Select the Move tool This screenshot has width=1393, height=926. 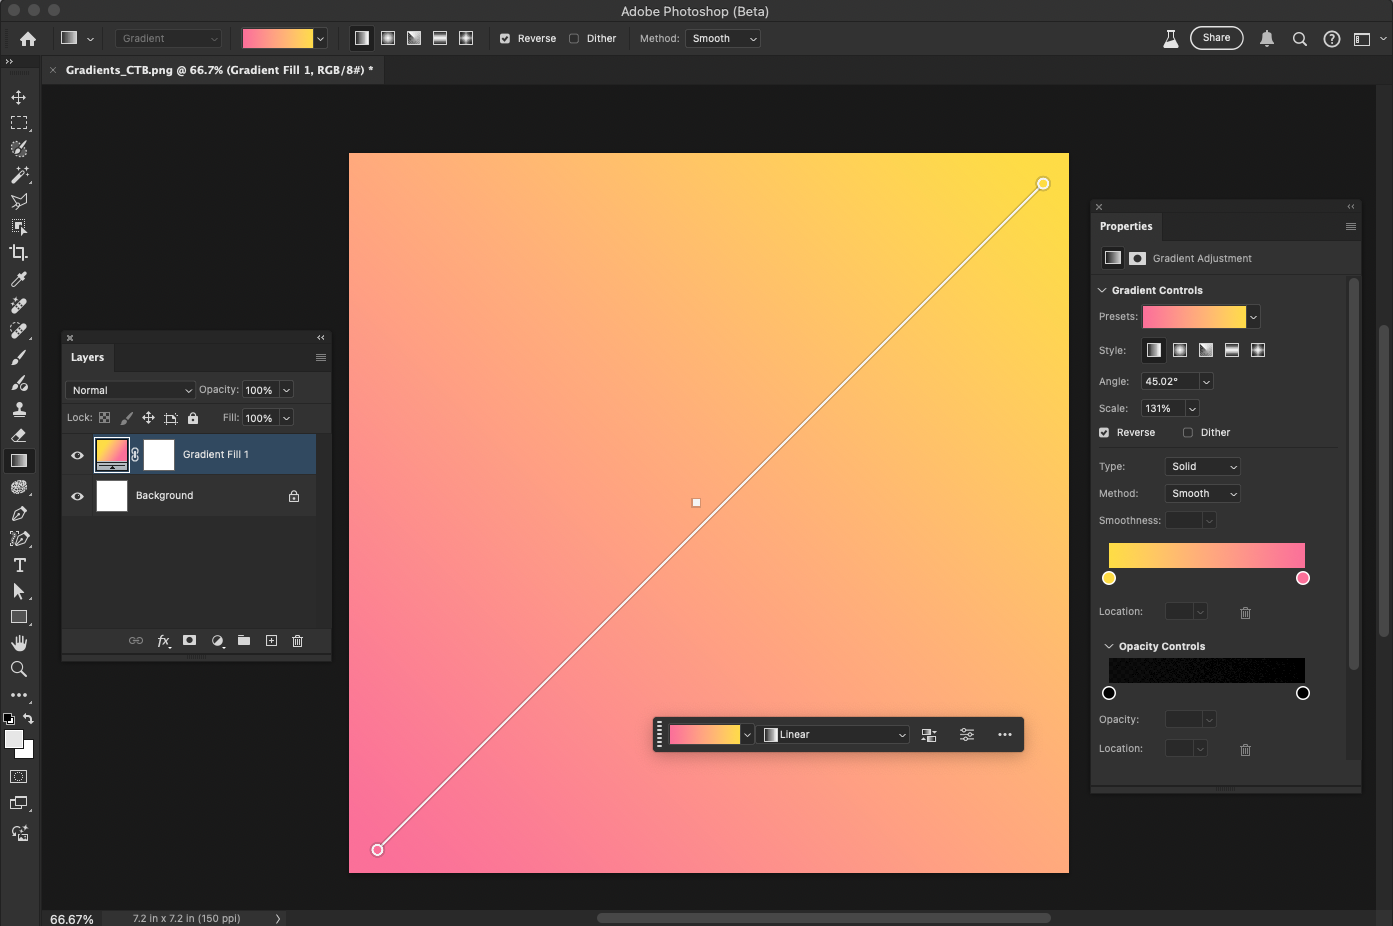pyautogui.click(x=18, y=97)
